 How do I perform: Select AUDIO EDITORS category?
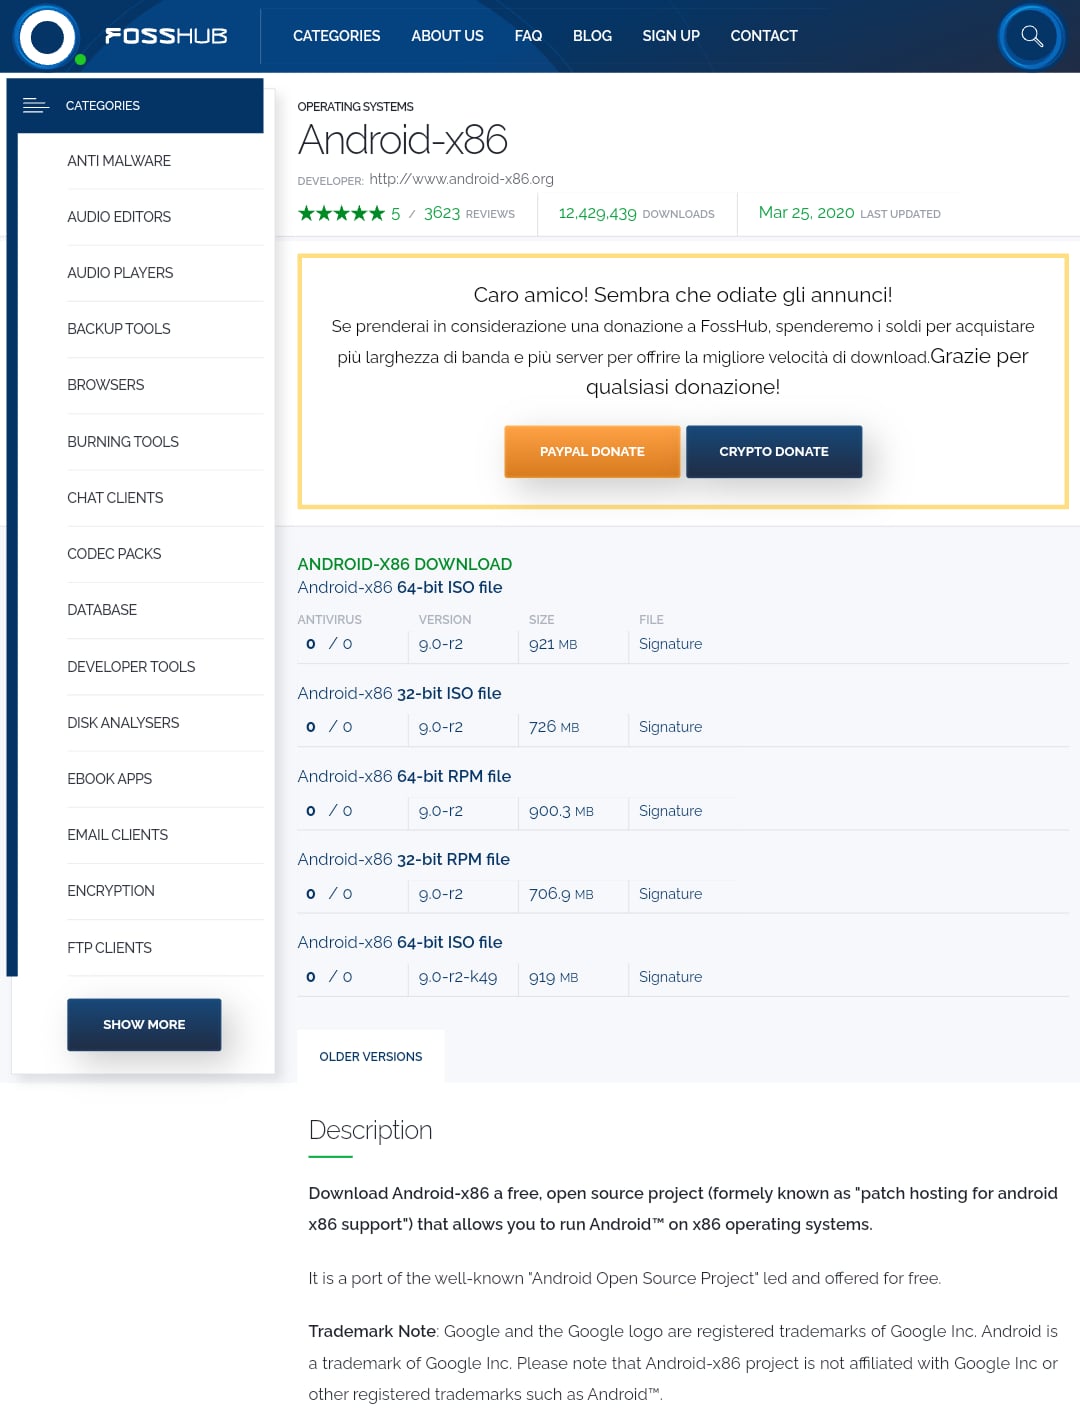[119, 217]
